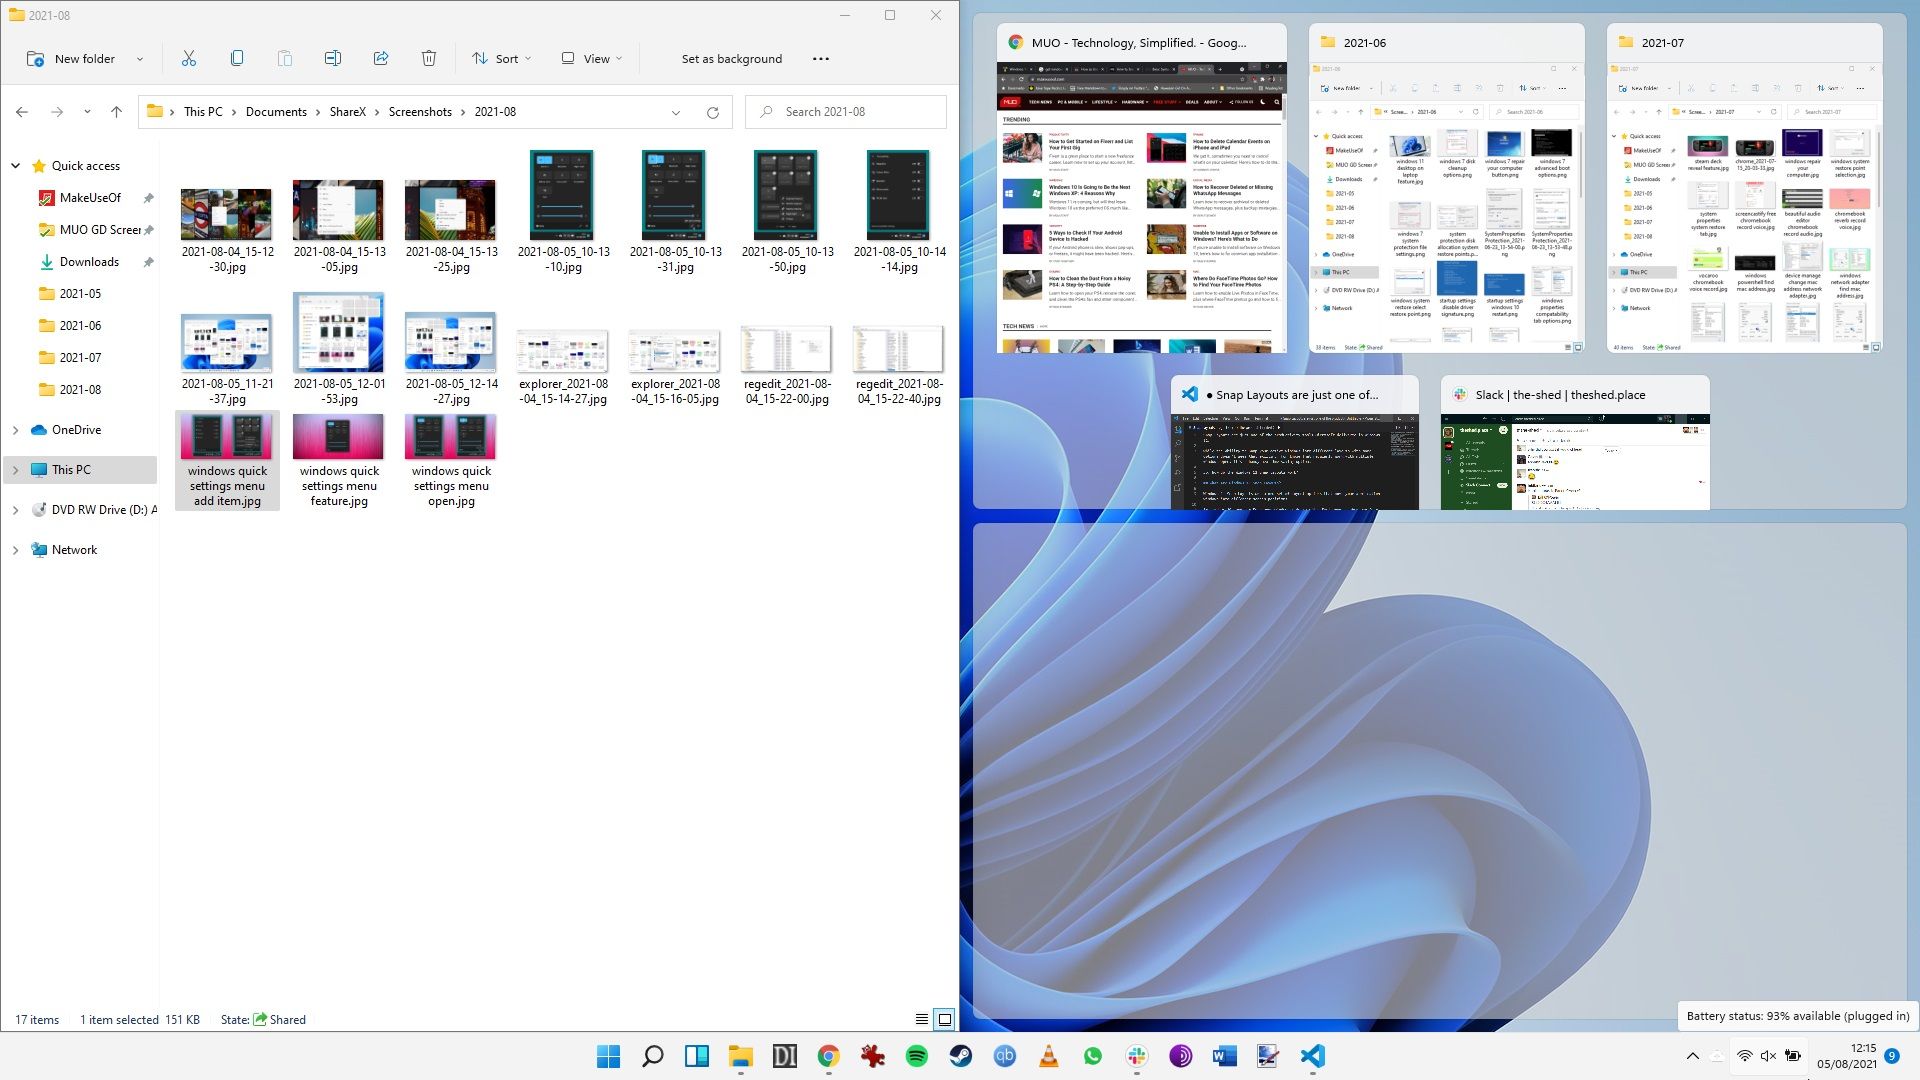Click the Search 2021-08 input field

point(851,111)
